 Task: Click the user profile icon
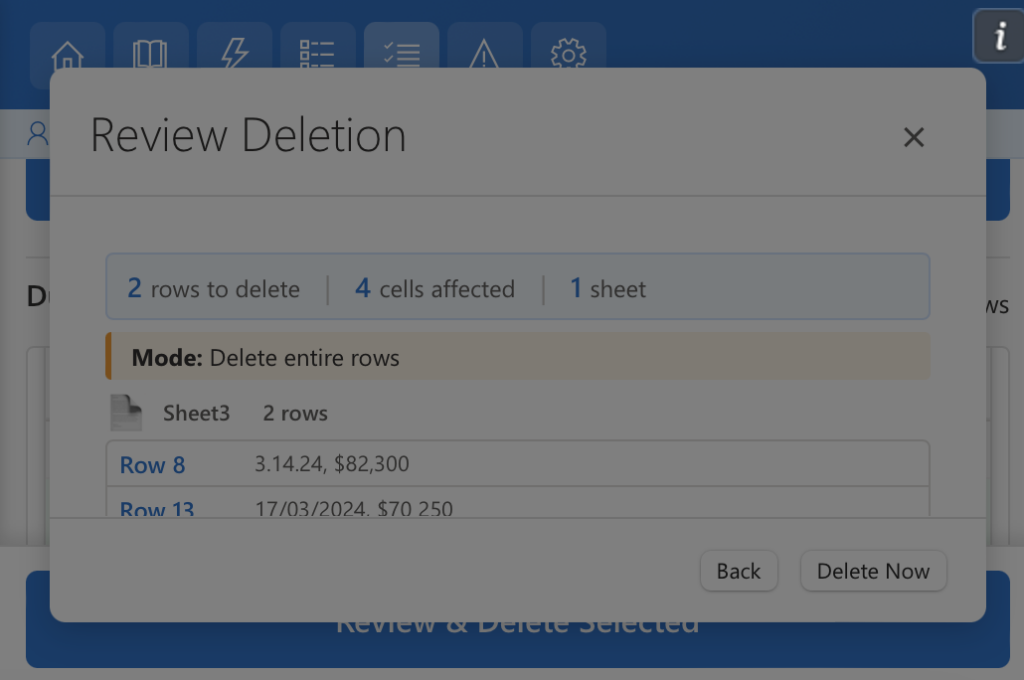[38, 133]
